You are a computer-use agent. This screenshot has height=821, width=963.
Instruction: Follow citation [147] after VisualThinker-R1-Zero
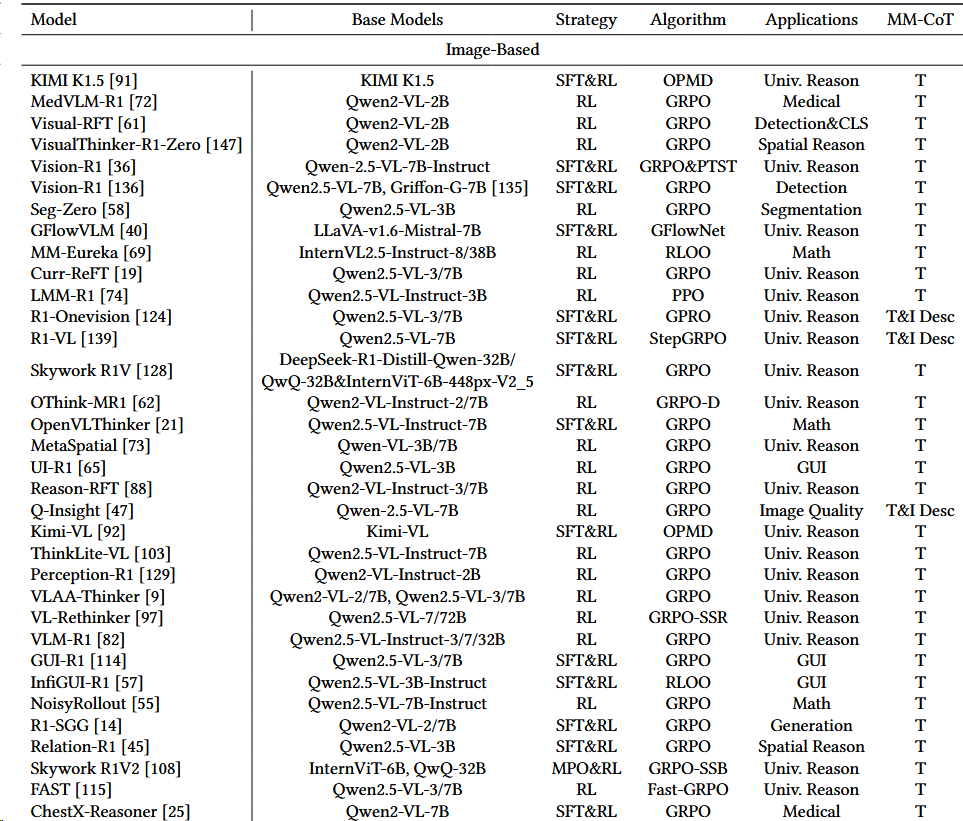tap(224, 145)
